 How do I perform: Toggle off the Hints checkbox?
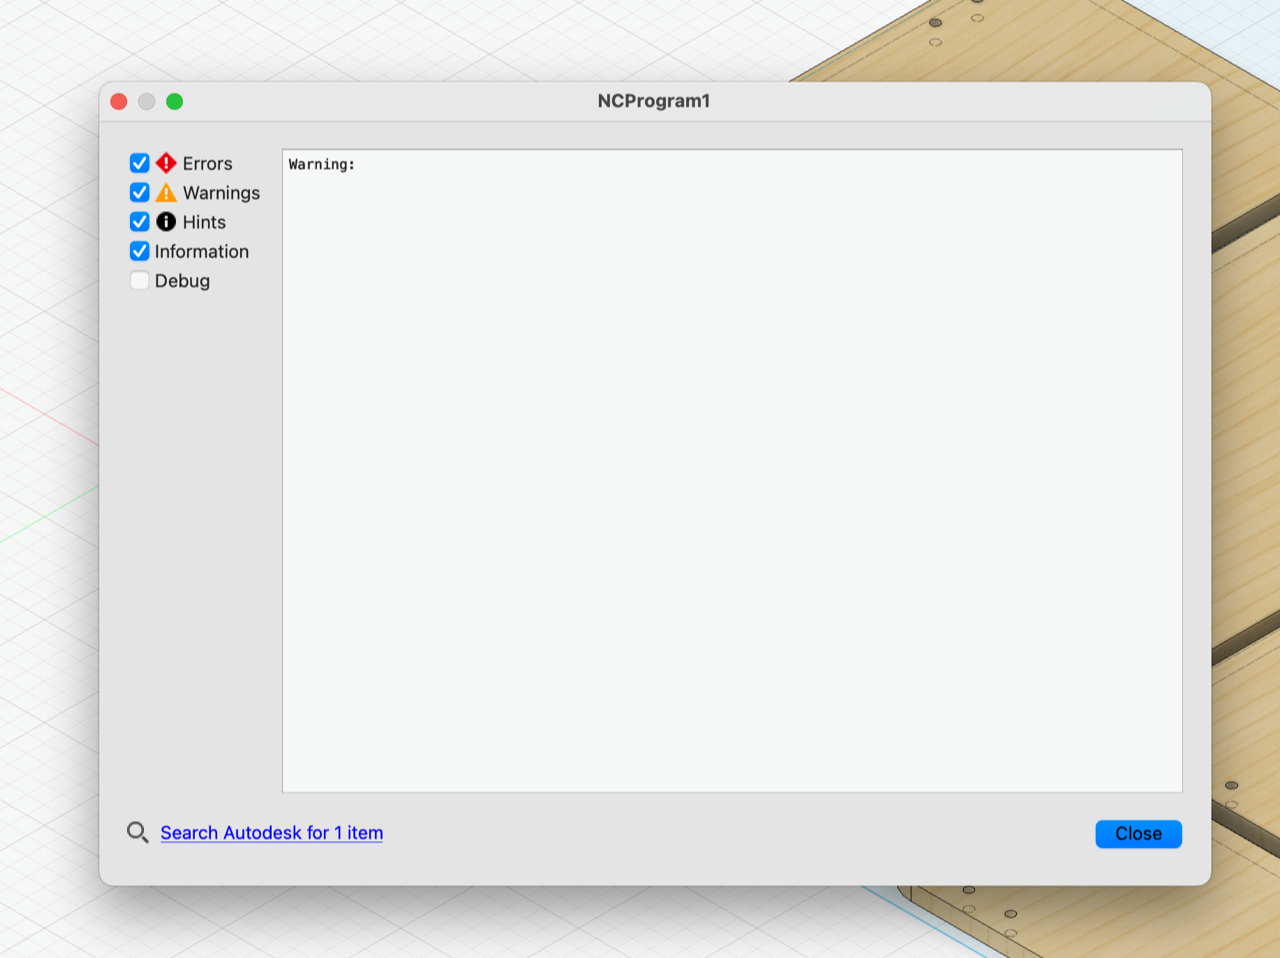tap(139, 222)
